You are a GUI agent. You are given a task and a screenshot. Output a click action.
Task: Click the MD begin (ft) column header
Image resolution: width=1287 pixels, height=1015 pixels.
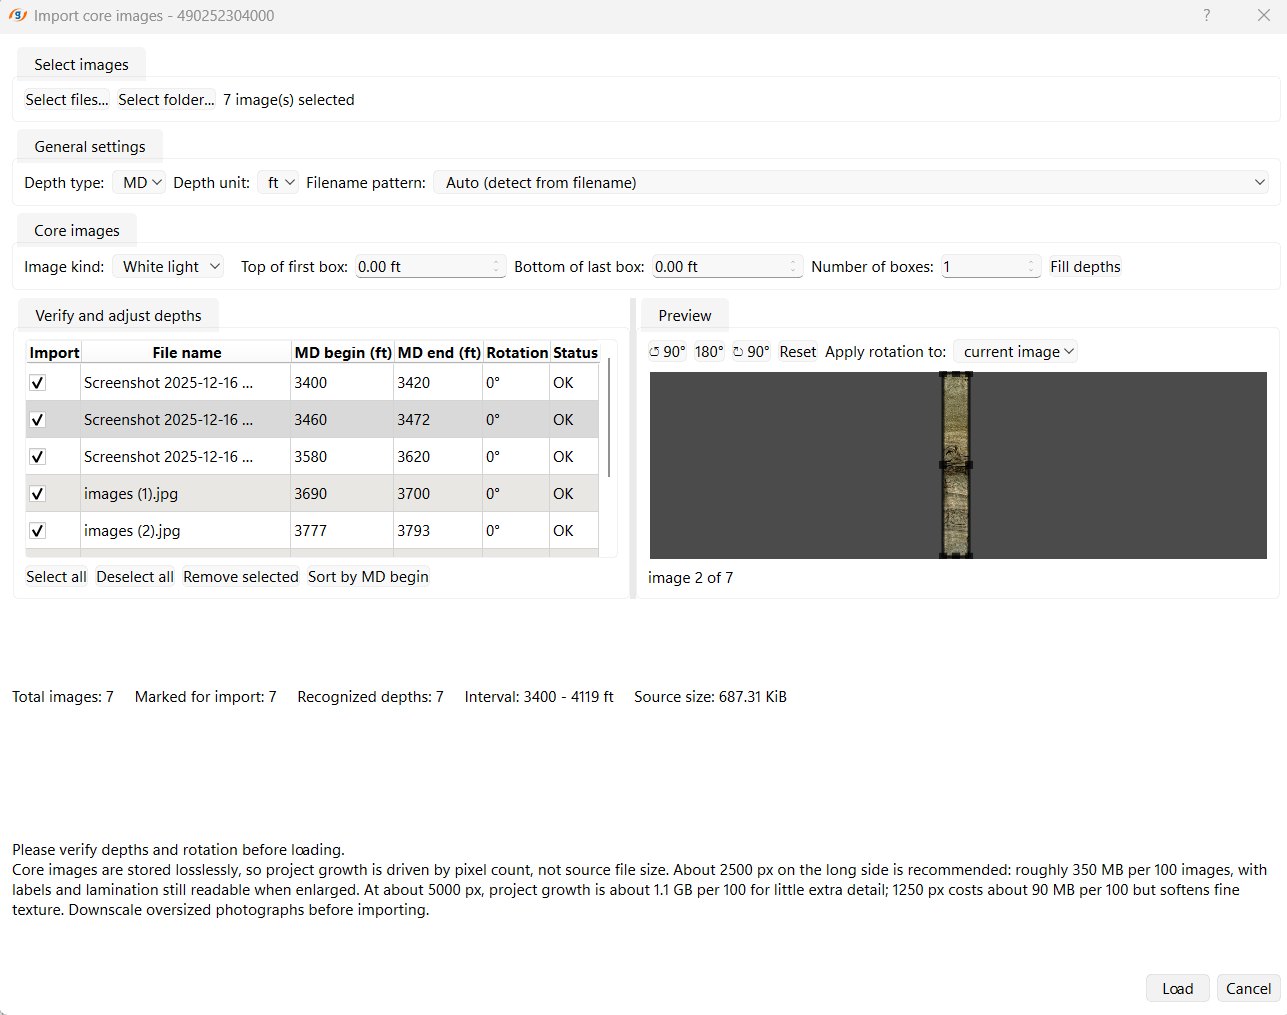(x=343, y=352)
